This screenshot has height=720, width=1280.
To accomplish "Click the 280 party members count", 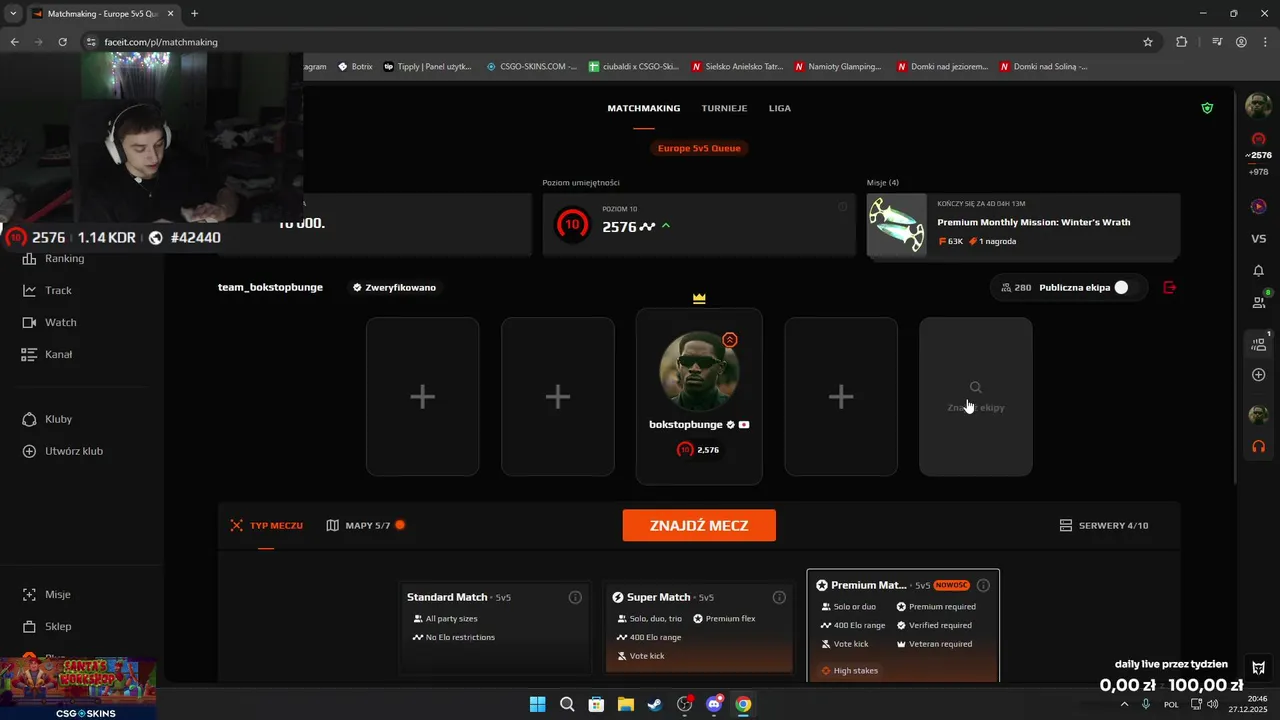I will [x=1016, y=287].
